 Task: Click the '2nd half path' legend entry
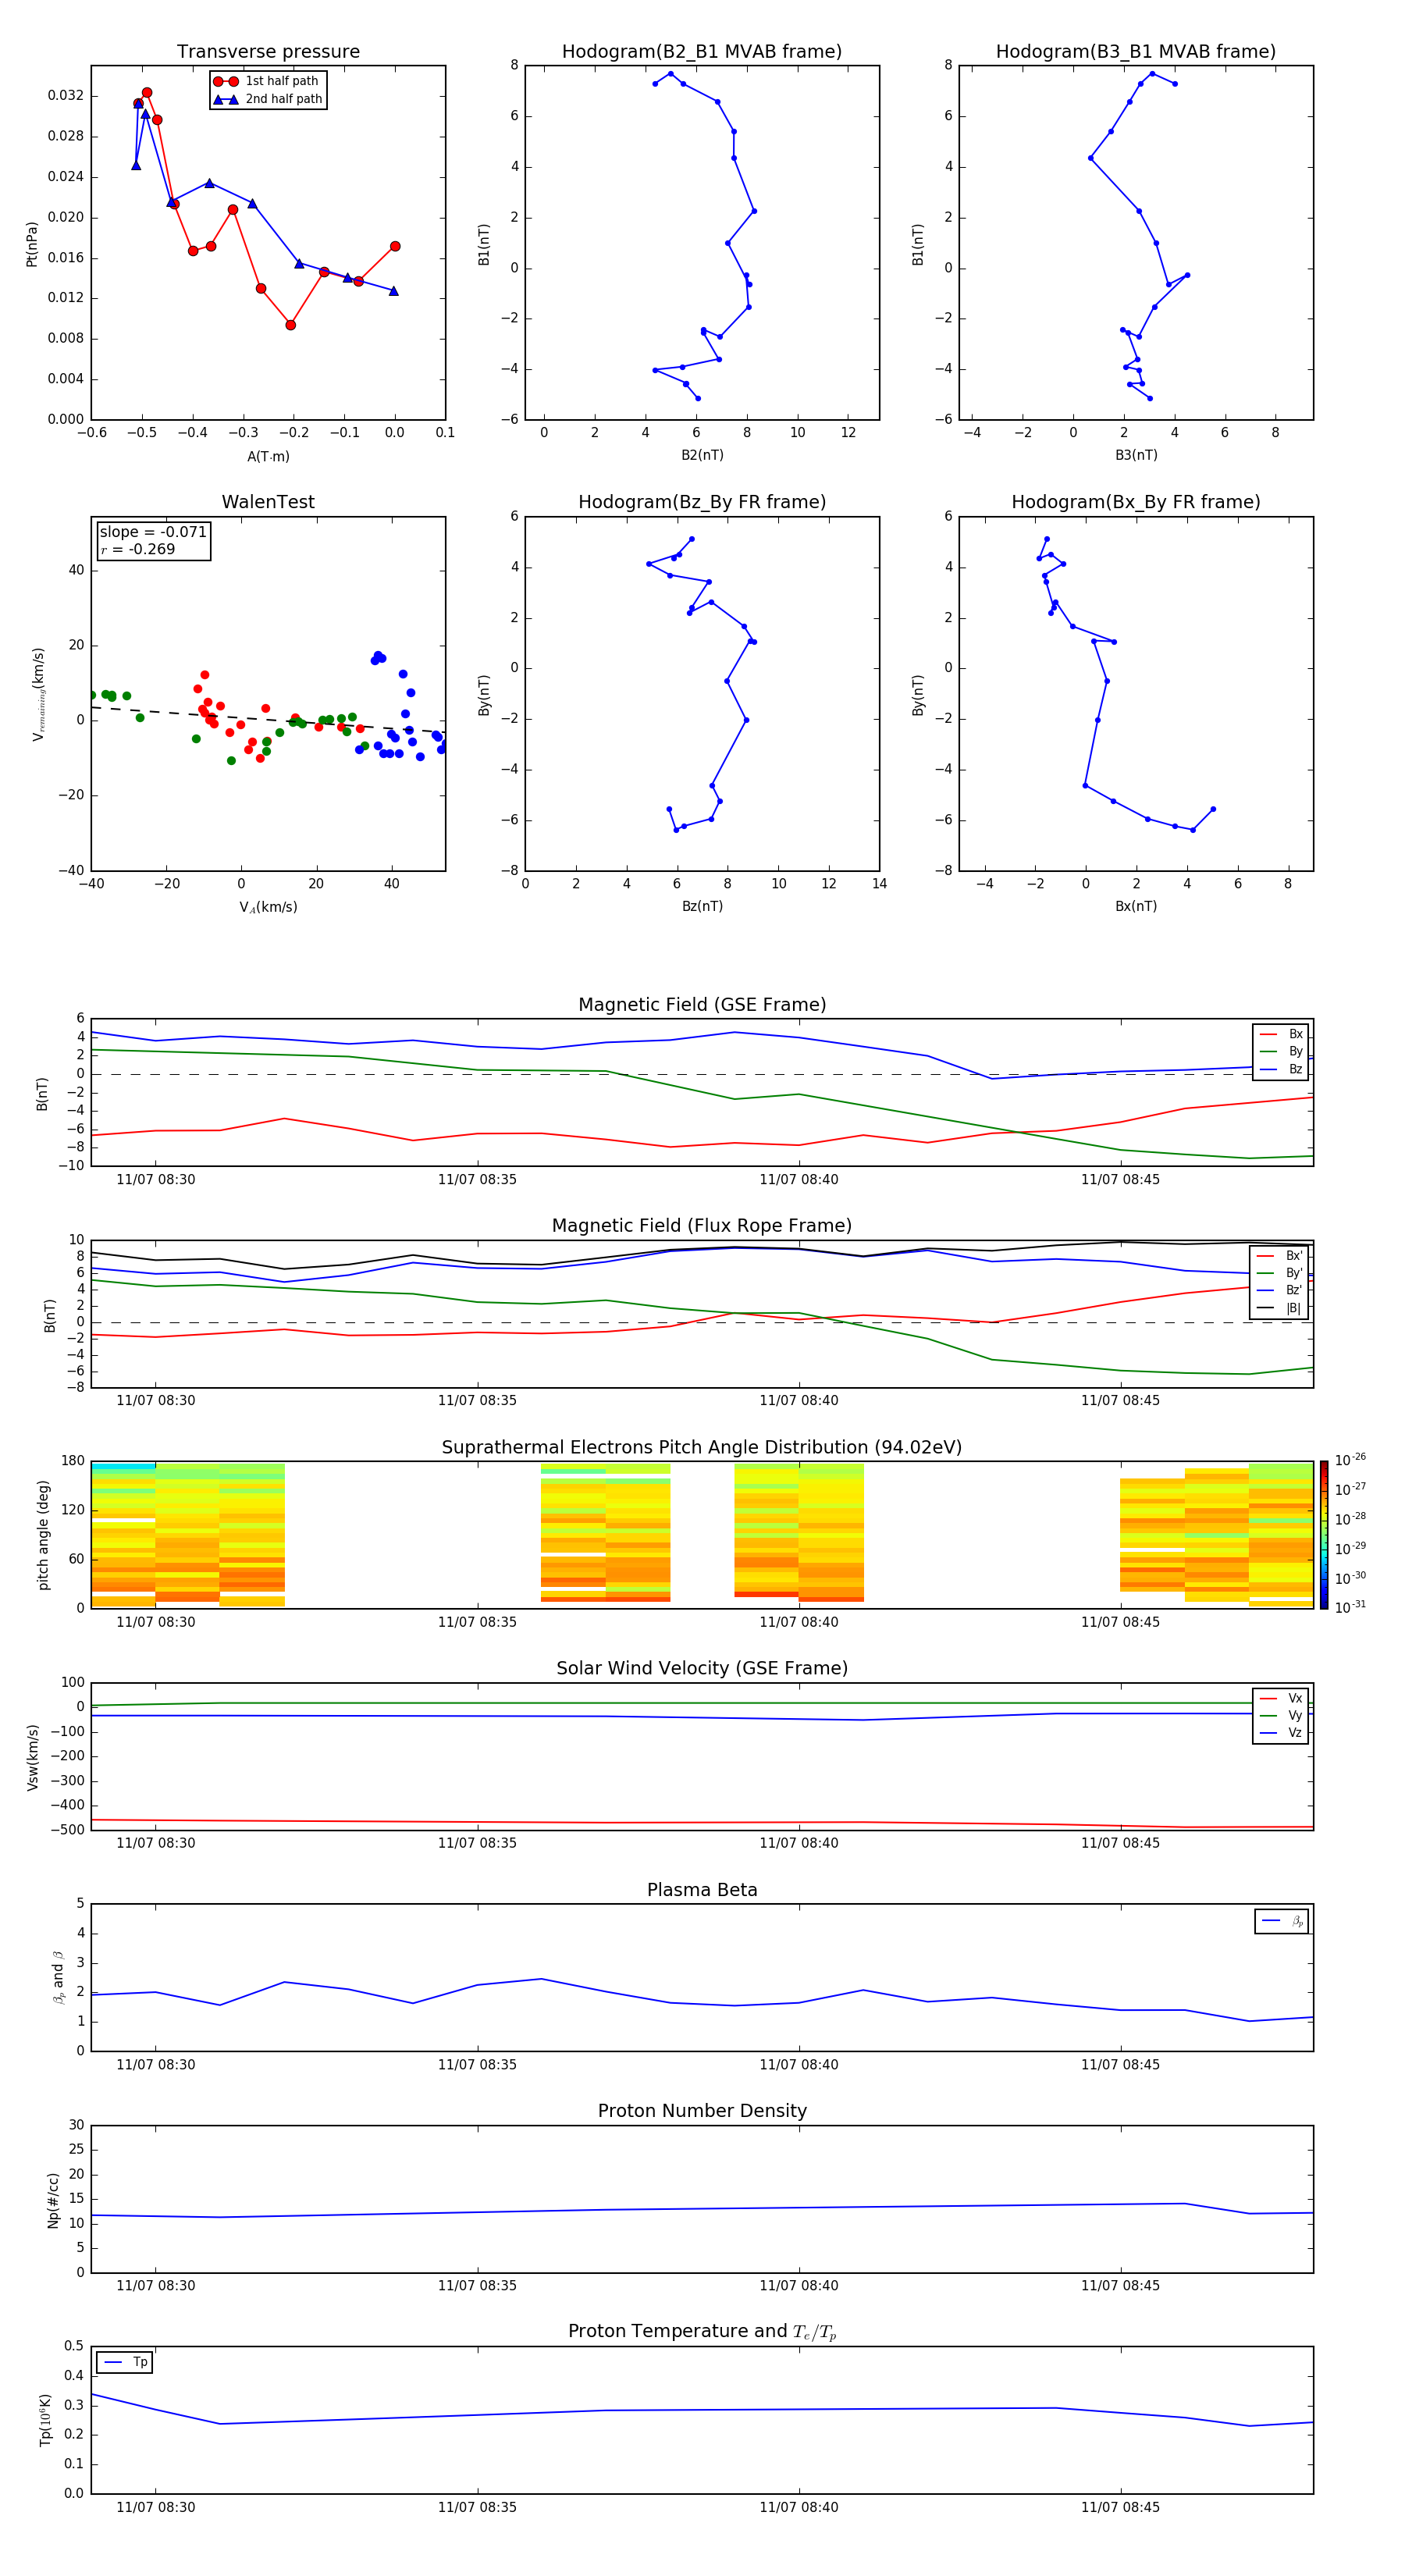click(x=268, y=99)
